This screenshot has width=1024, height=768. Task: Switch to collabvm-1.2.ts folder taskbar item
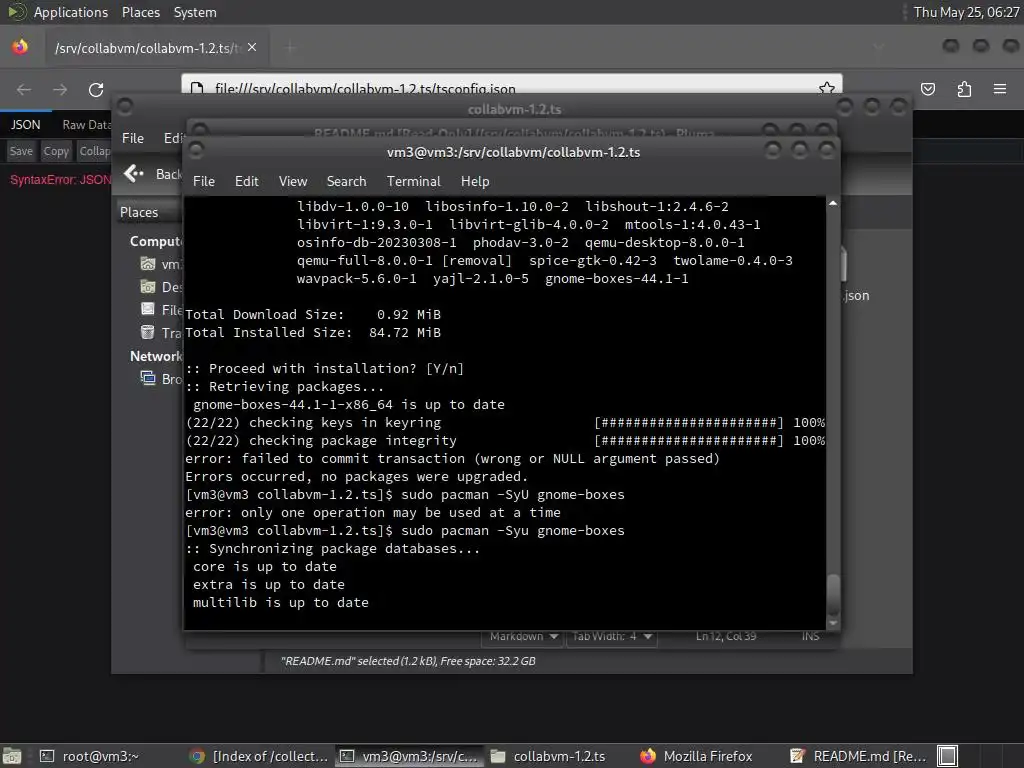tap(549, 756)
